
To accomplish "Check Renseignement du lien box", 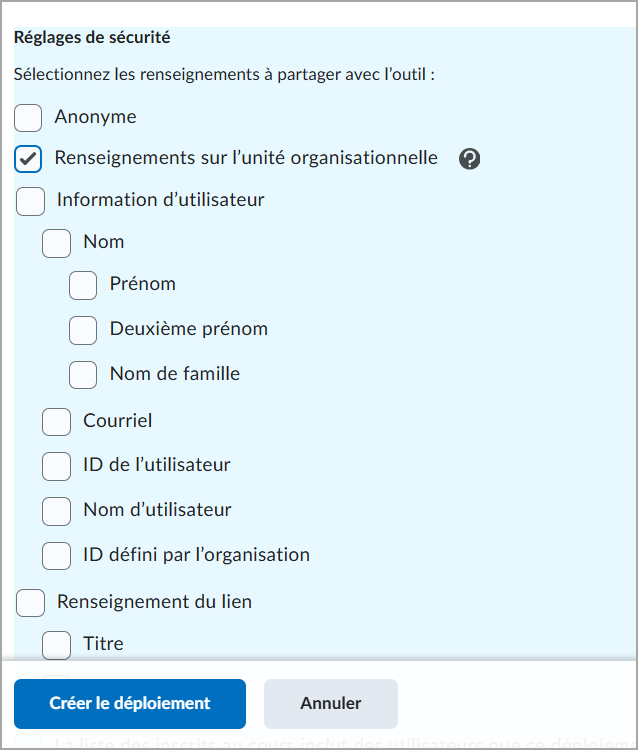I will click(x=31, y=603).
